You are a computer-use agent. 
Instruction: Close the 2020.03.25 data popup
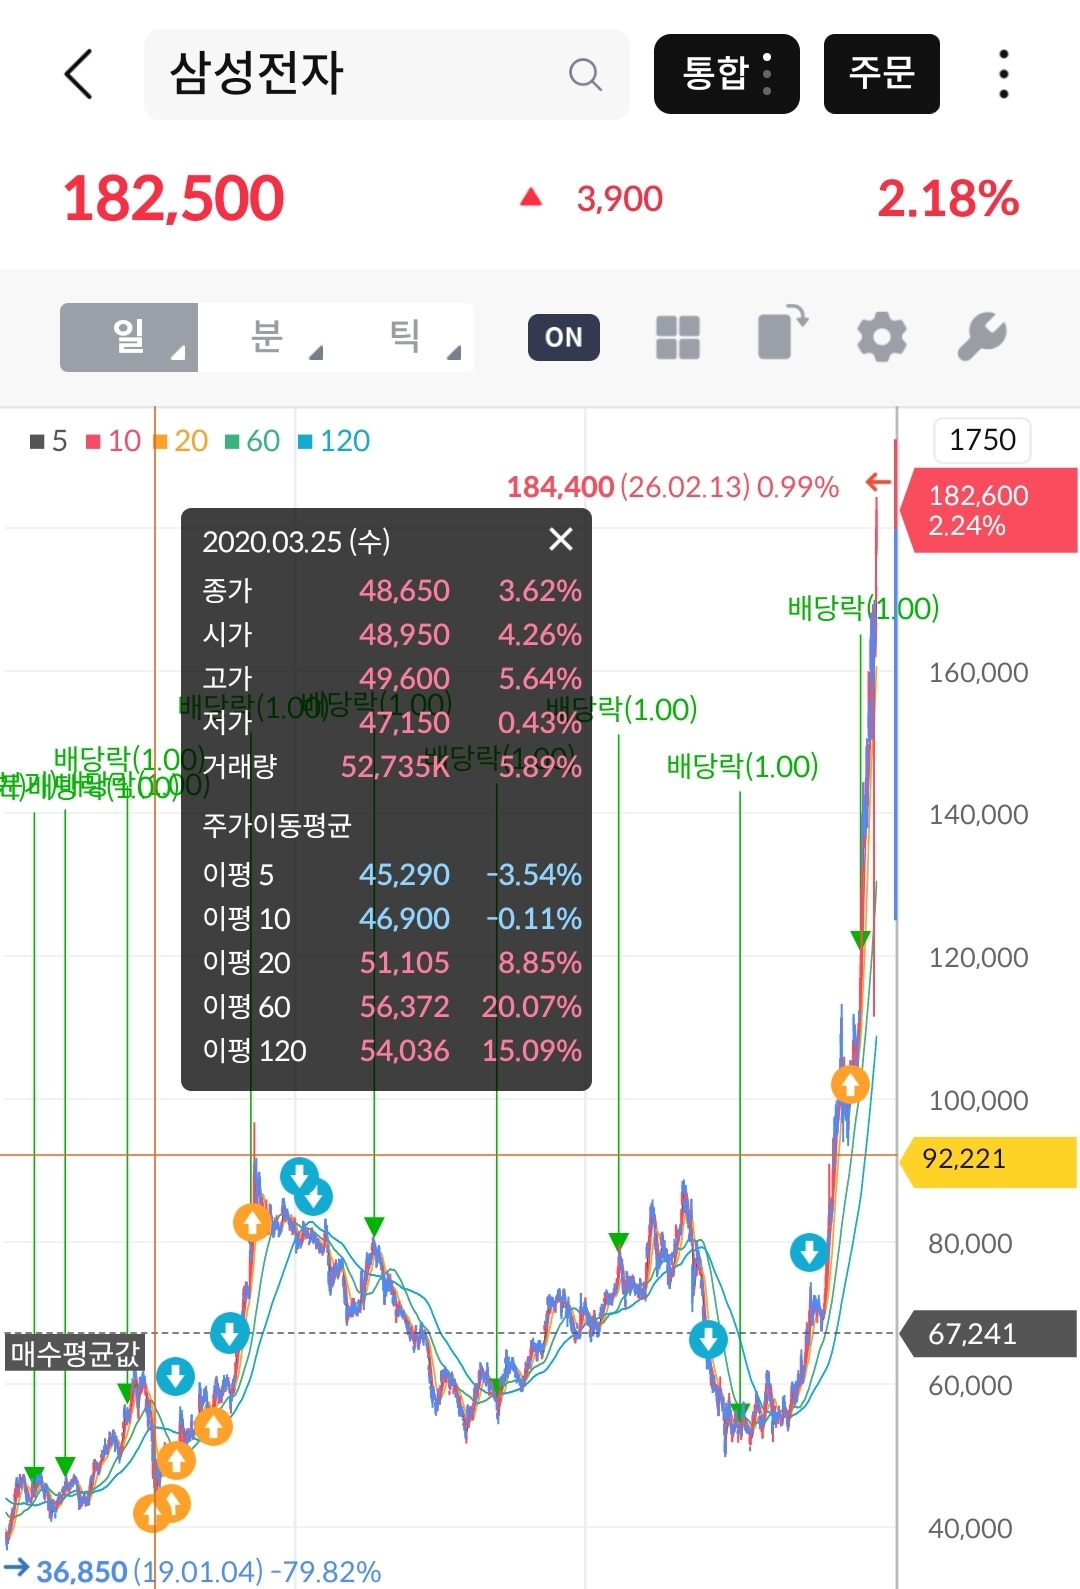pos(561,540)
